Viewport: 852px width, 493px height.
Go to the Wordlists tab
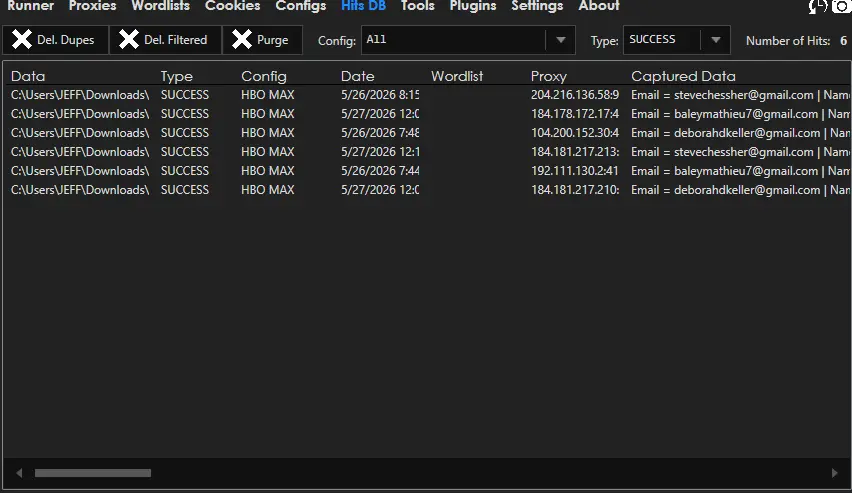160,6
